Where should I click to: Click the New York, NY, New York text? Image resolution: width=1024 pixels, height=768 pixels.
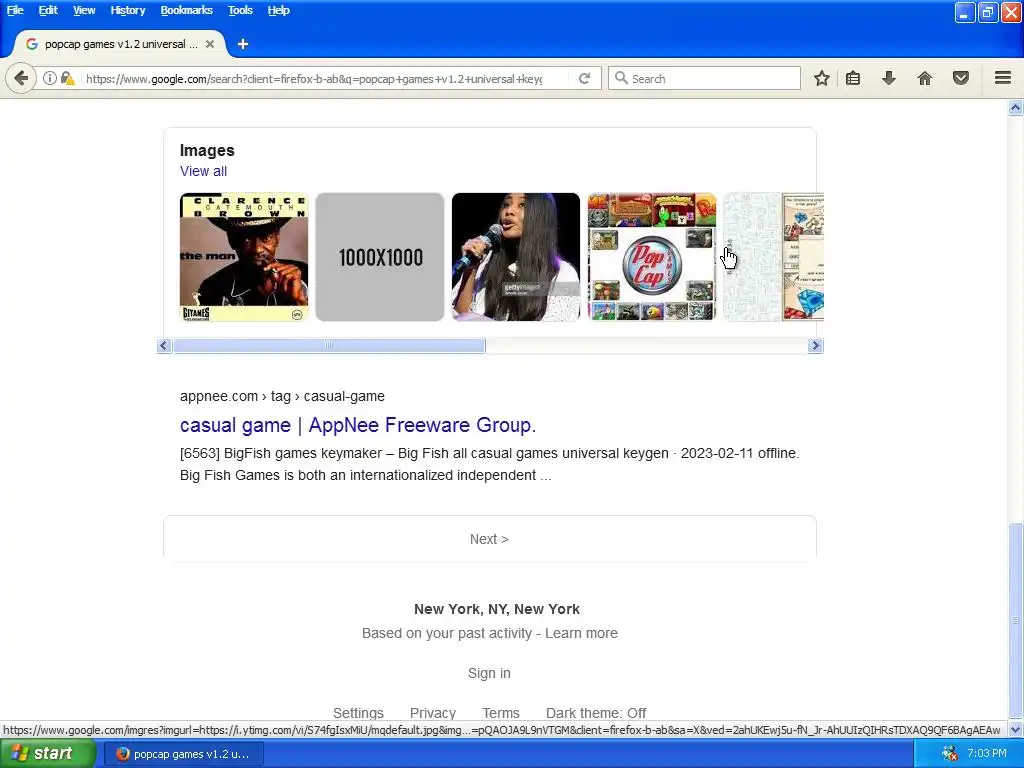click(x=496, y=609)
